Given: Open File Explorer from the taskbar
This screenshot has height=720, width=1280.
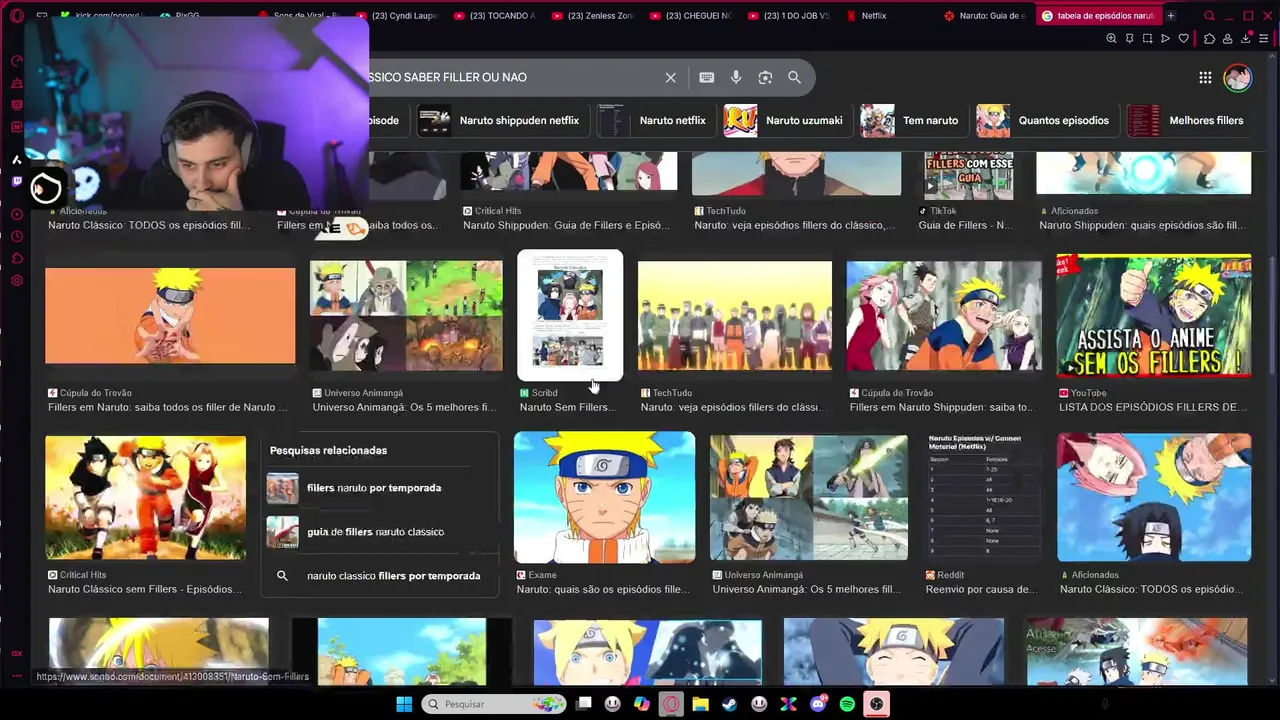Looking at the screenshot, I should click(x=701, y=704).
